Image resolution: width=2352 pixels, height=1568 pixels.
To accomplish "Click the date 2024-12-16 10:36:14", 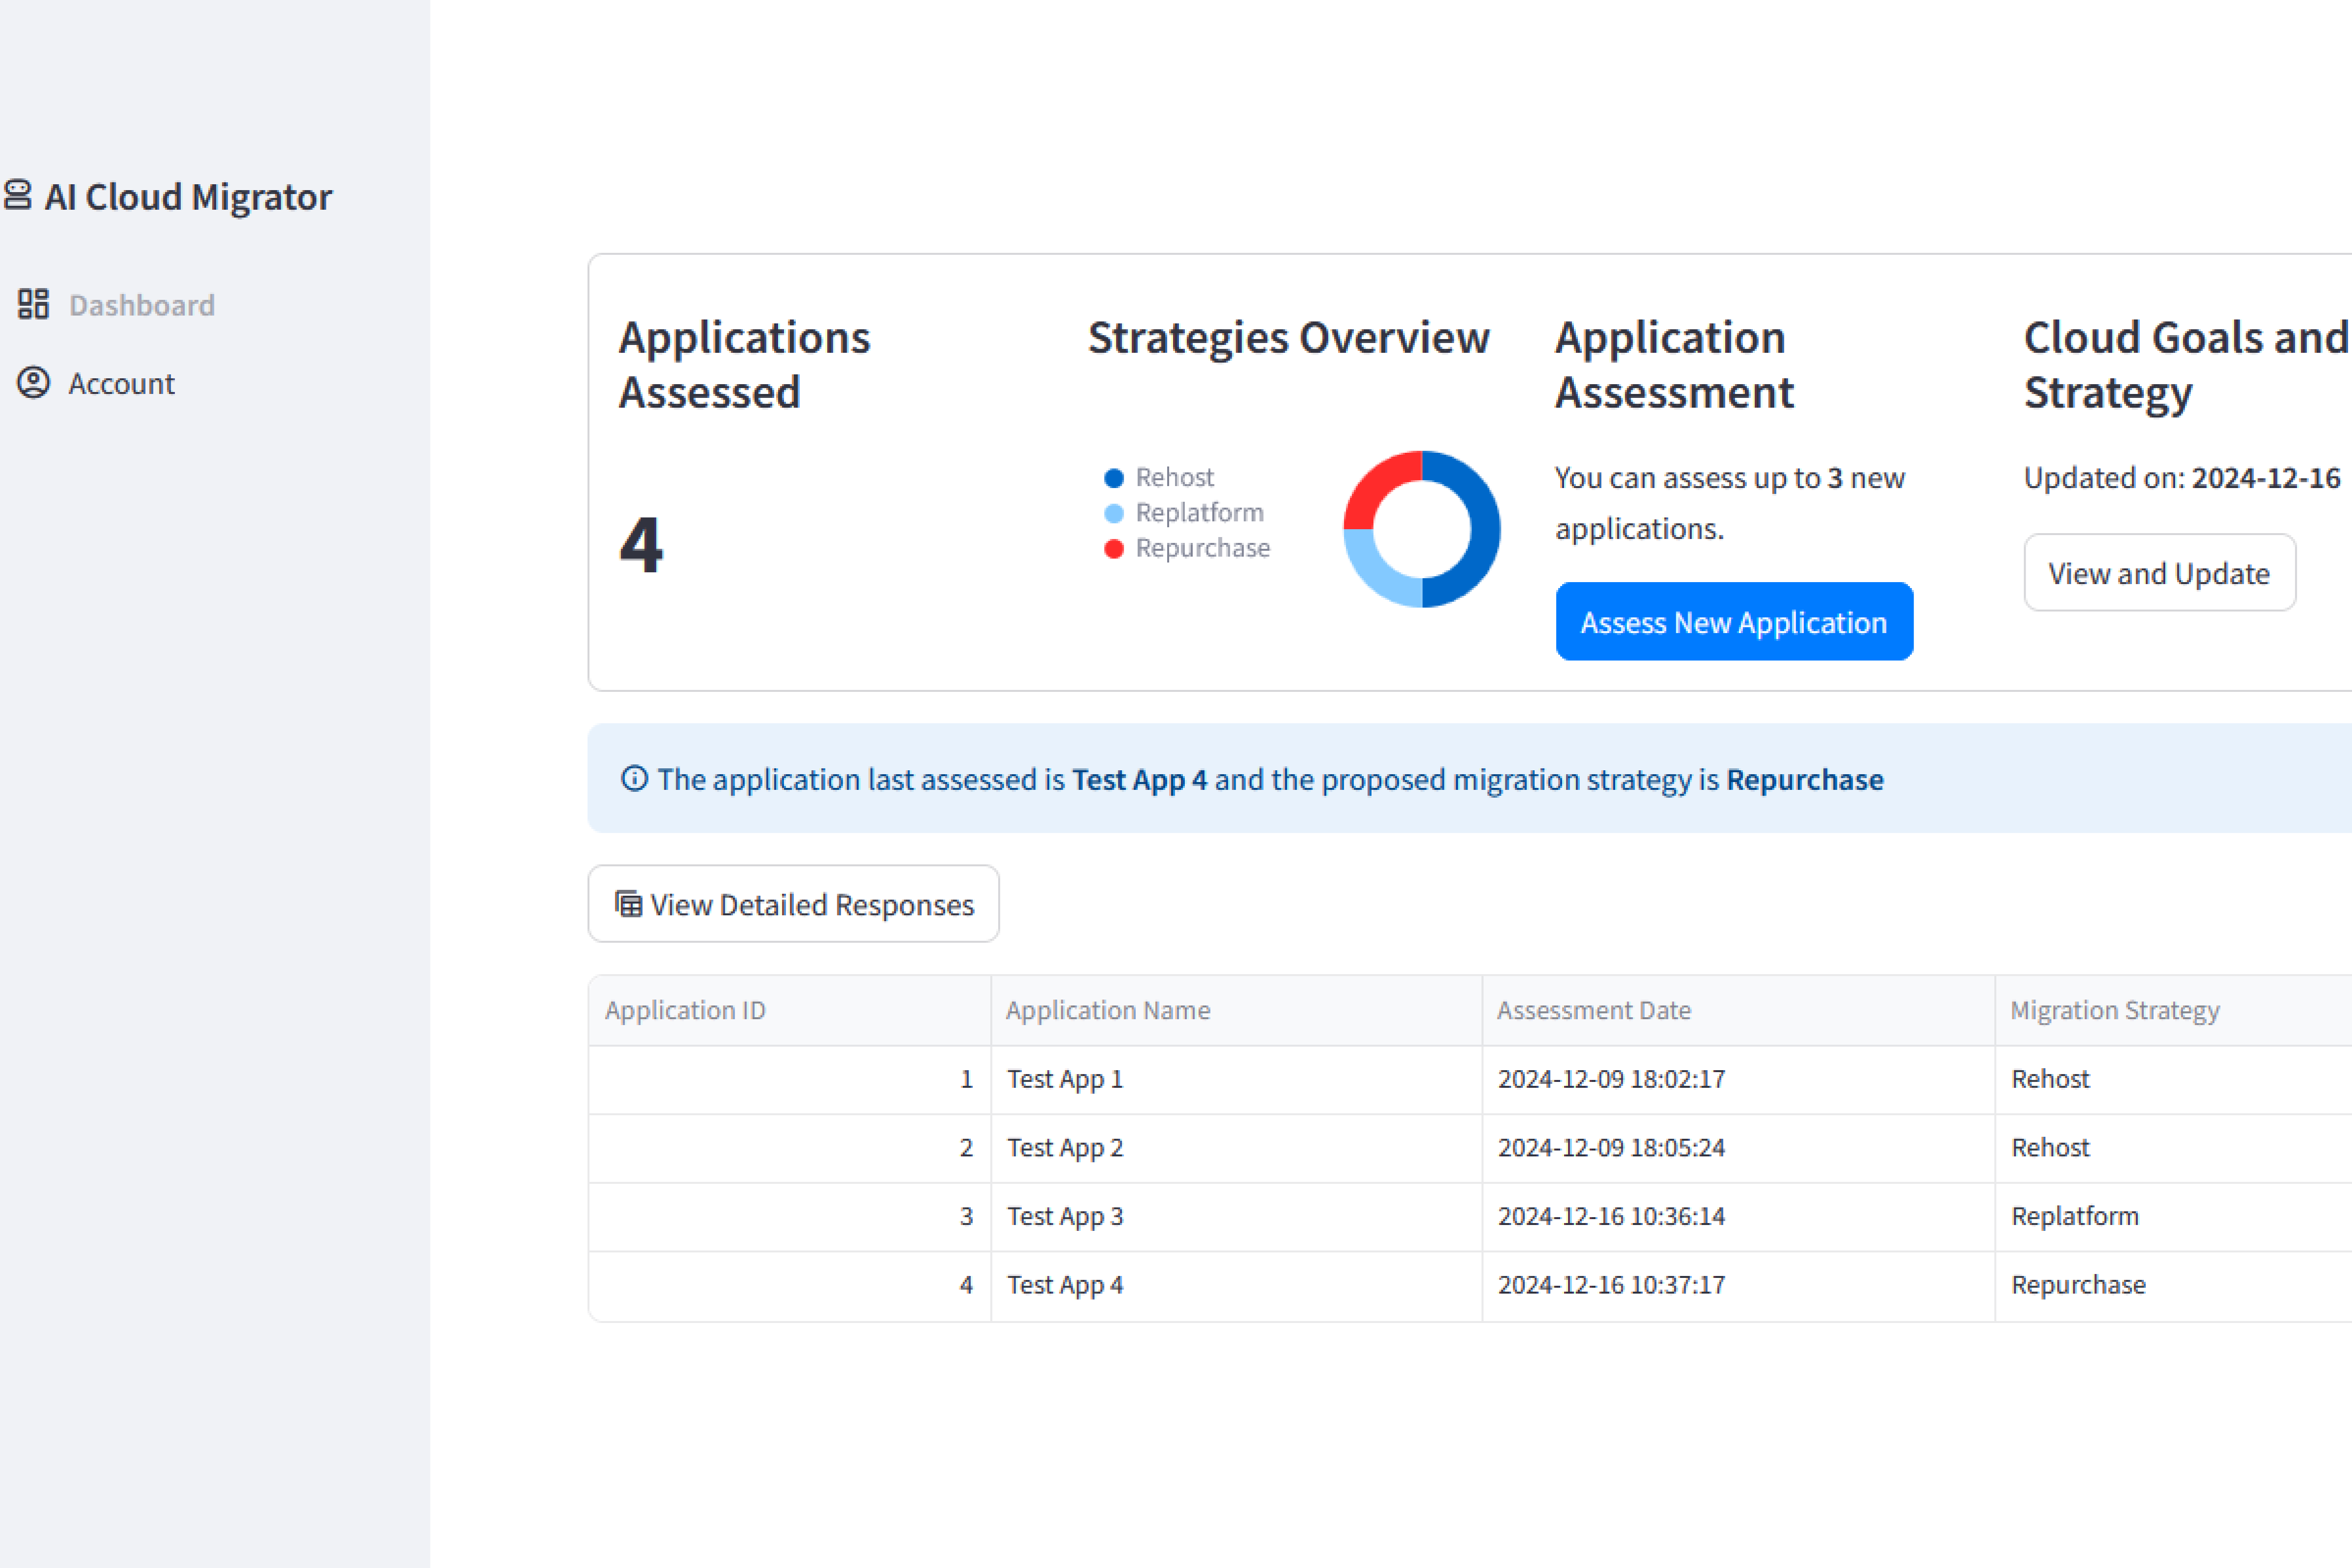I will click(x=1611, y=1216).
